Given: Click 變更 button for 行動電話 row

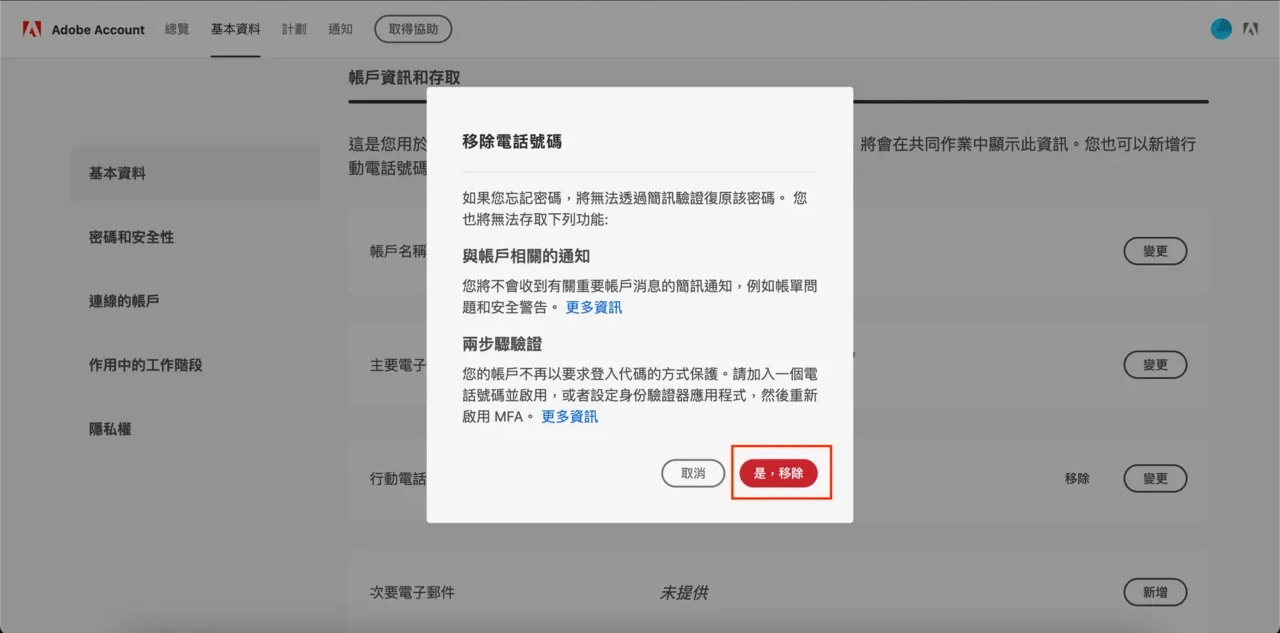Looking at the screenshot, I should 1155,478.
